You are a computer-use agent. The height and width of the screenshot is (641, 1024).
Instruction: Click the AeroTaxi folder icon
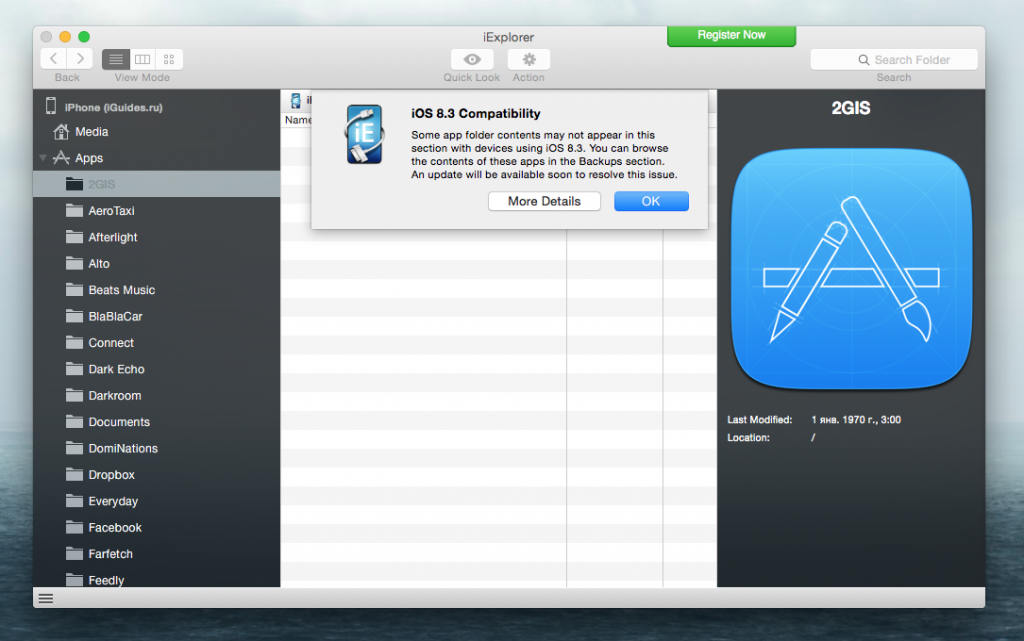coord(74,210)
